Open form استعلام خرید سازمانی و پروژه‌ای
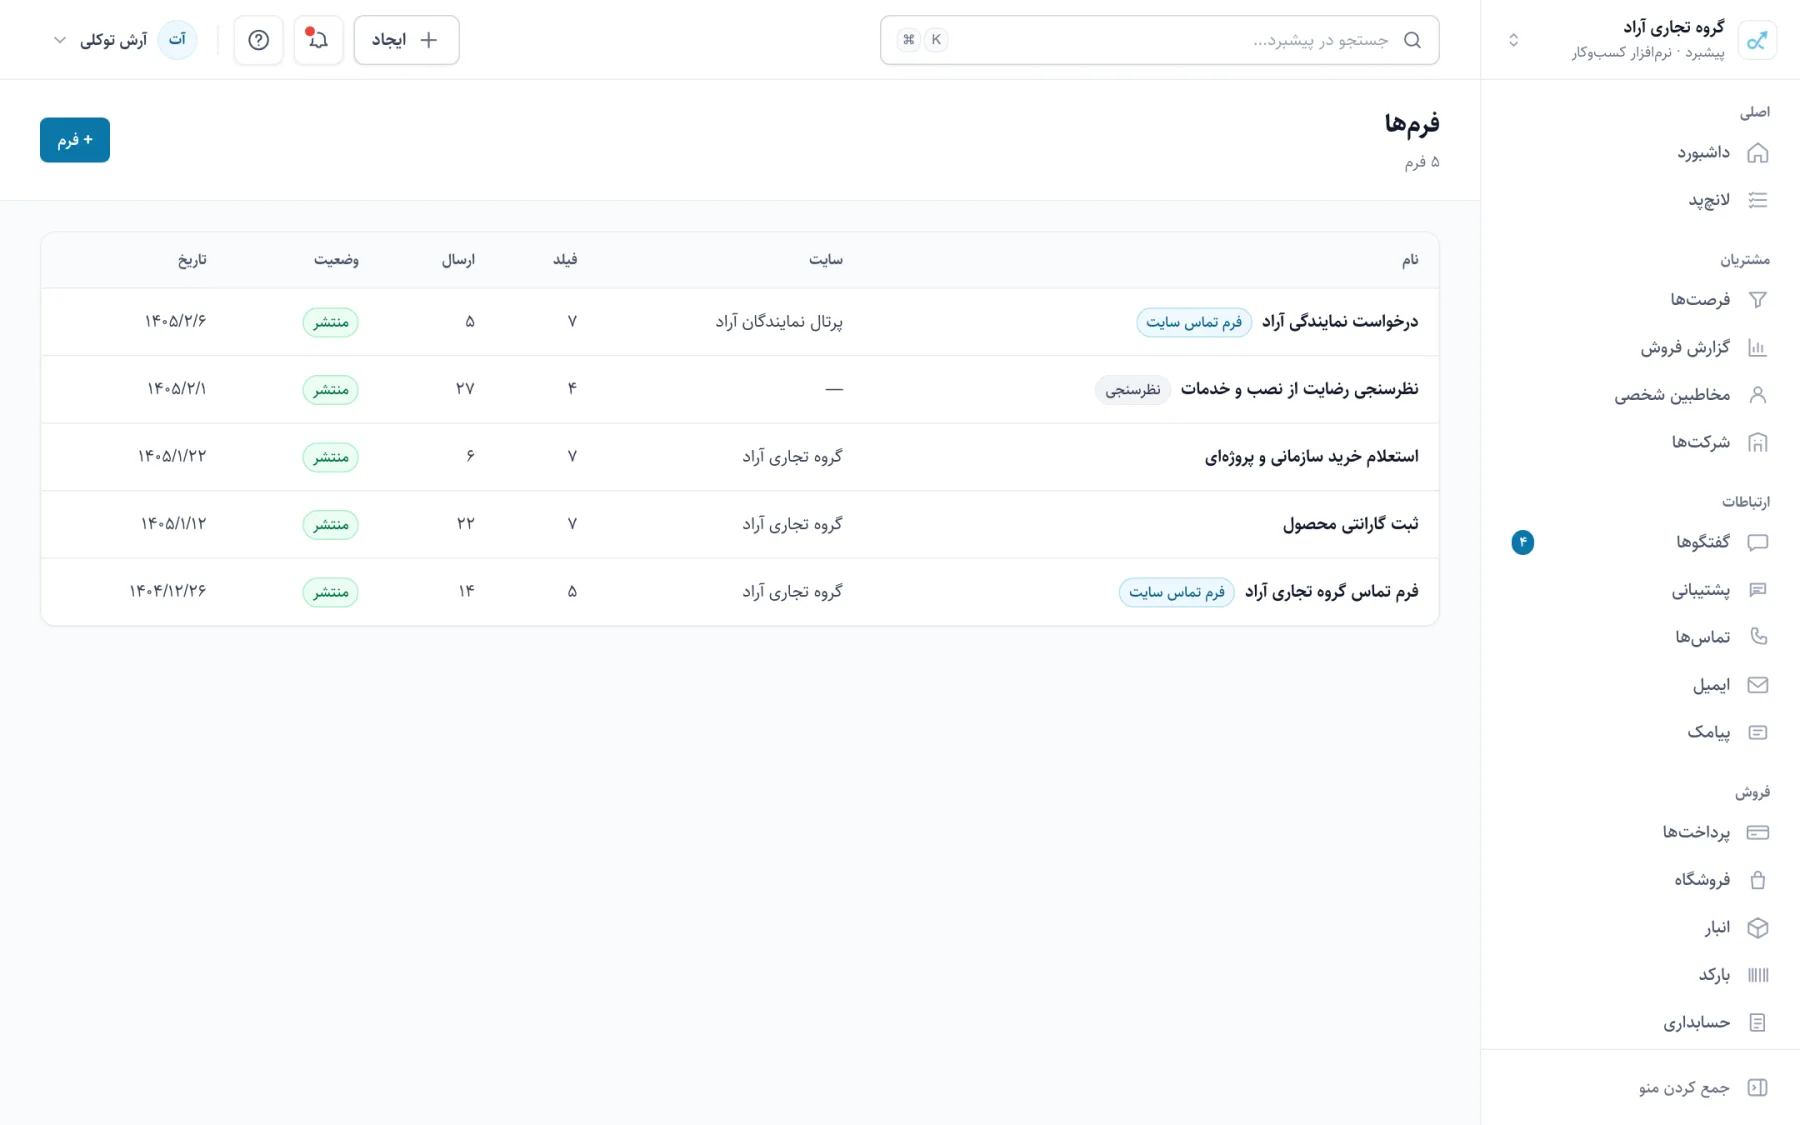1800x1125 pixels. coord(1311,457)
